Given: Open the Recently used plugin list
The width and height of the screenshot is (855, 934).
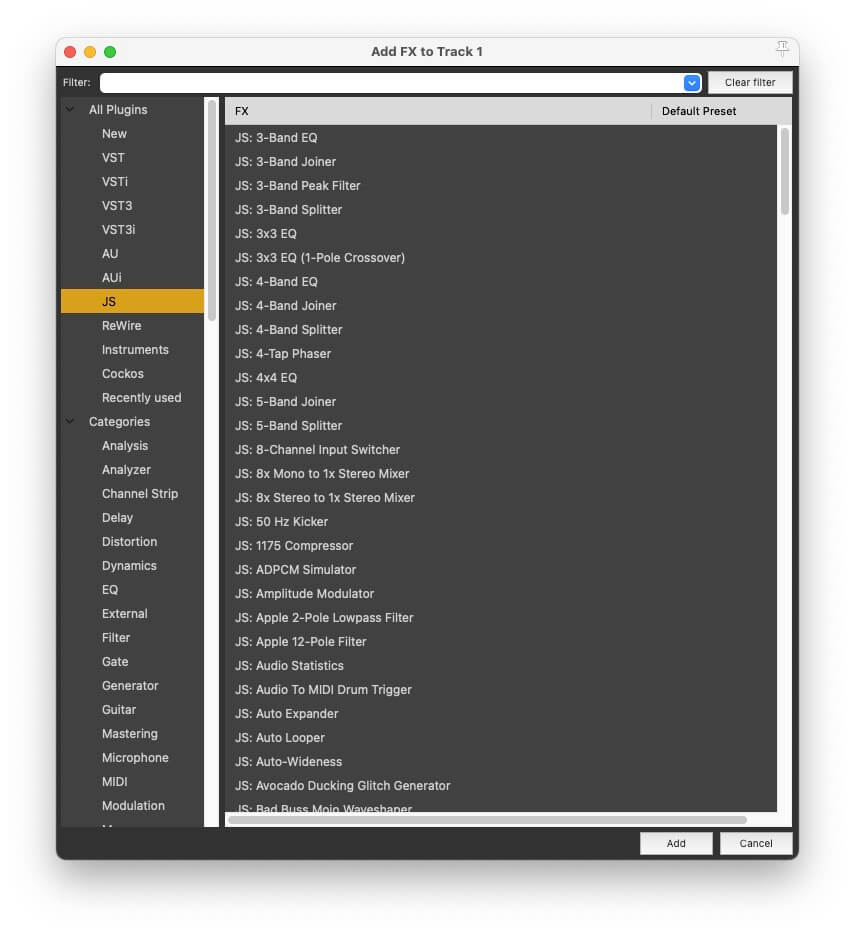Looking at the screenshot, I should 141,398.
